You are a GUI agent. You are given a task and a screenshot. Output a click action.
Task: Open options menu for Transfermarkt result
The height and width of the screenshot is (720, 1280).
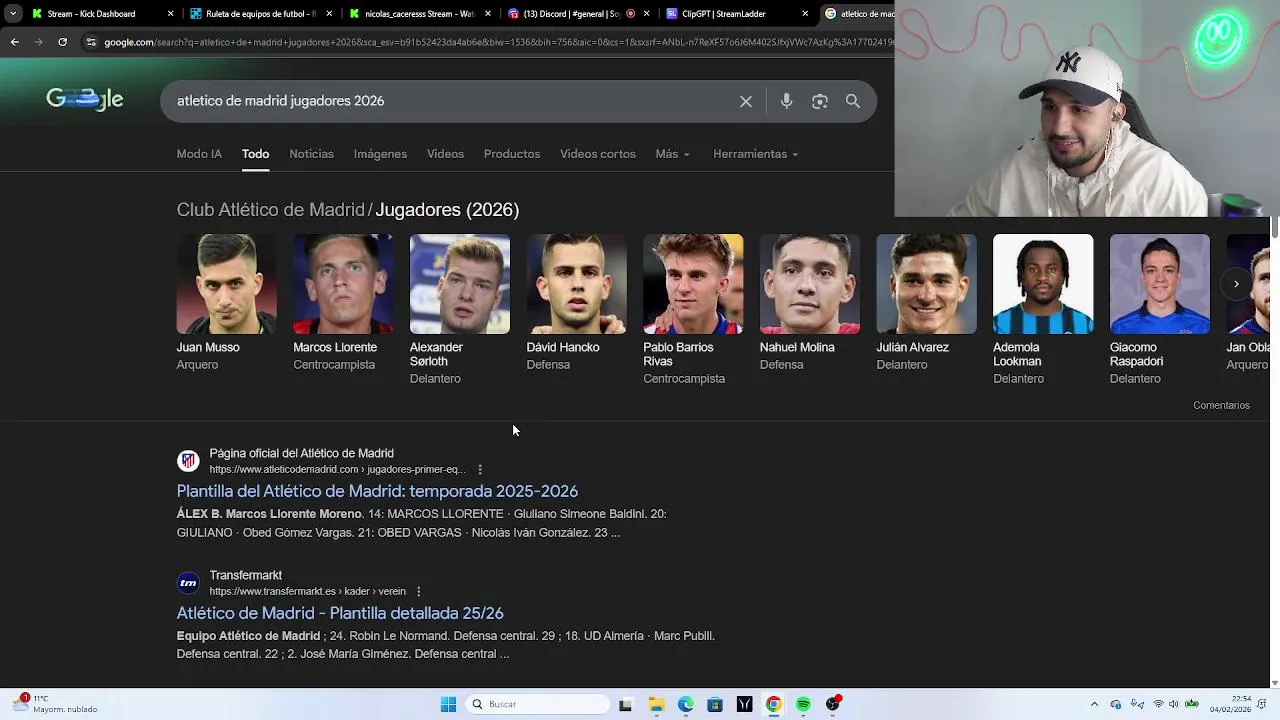[x=418, y=591]
